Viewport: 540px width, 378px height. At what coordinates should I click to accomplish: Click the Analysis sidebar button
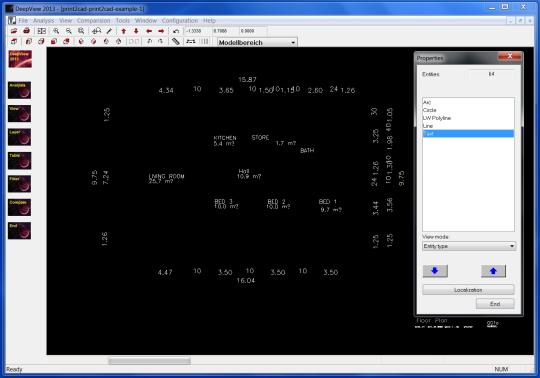click(19, 90)
